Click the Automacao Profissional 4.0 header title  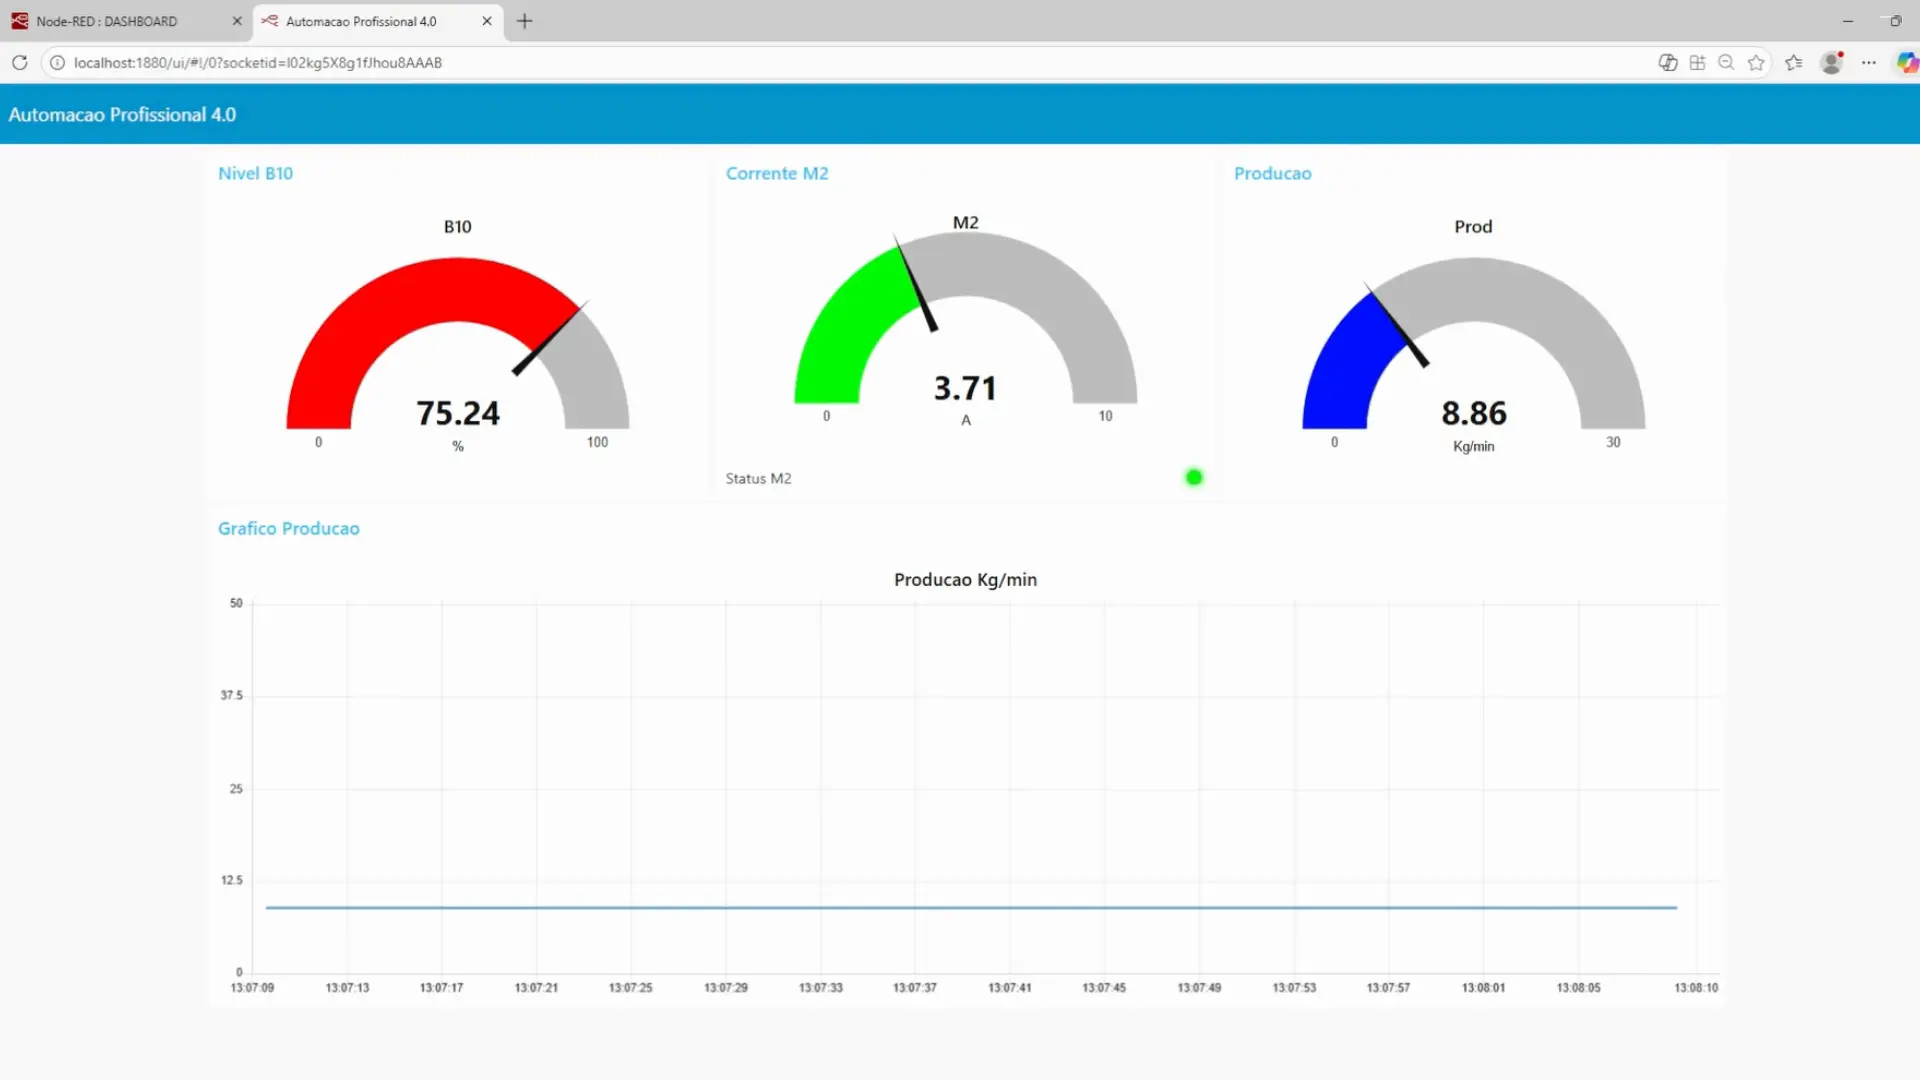coord(122,114)
